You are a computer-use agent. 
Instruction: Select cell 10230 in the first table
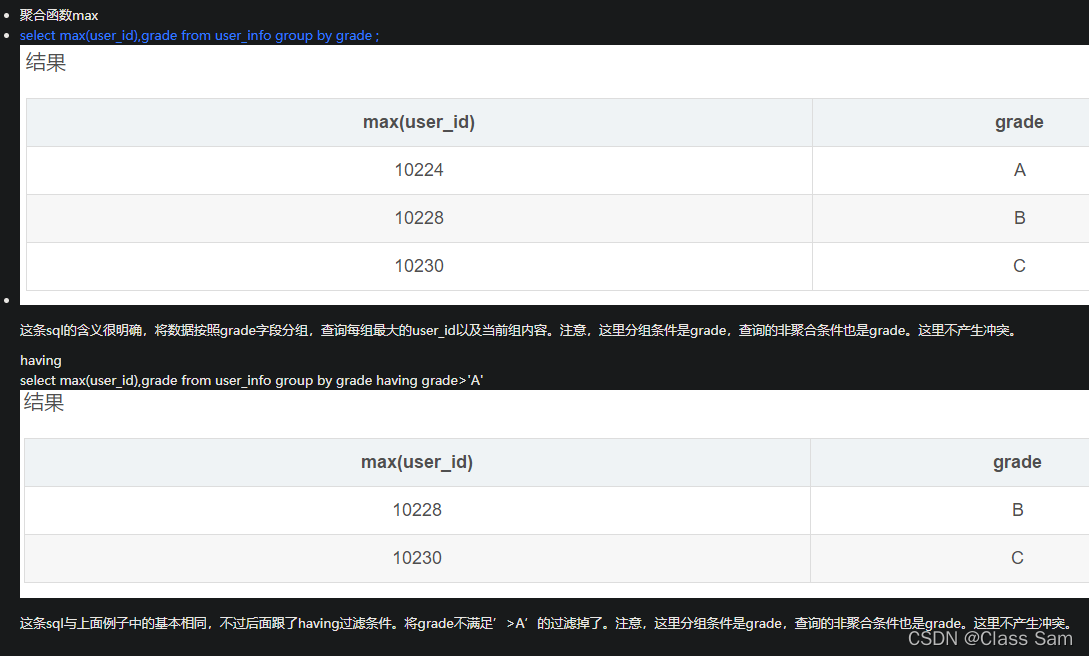(419, 266)
